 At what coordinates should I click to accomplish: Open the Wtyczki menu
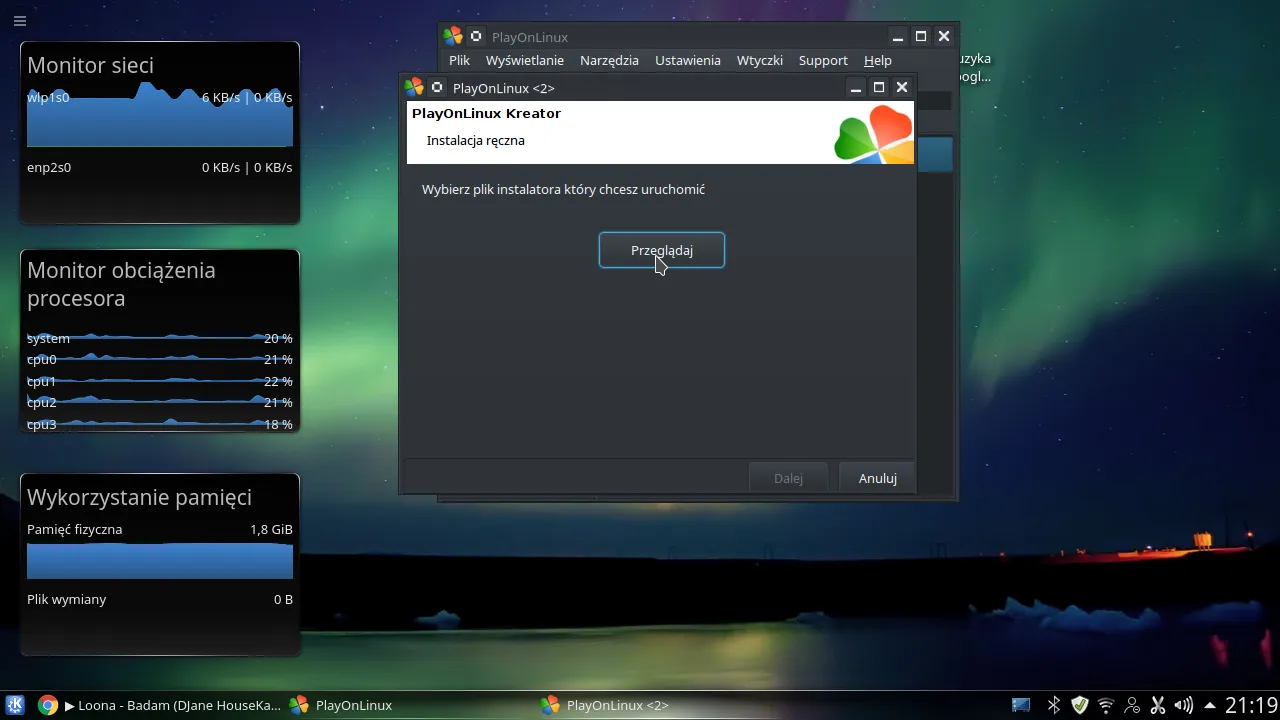click(x=760, y=60)
